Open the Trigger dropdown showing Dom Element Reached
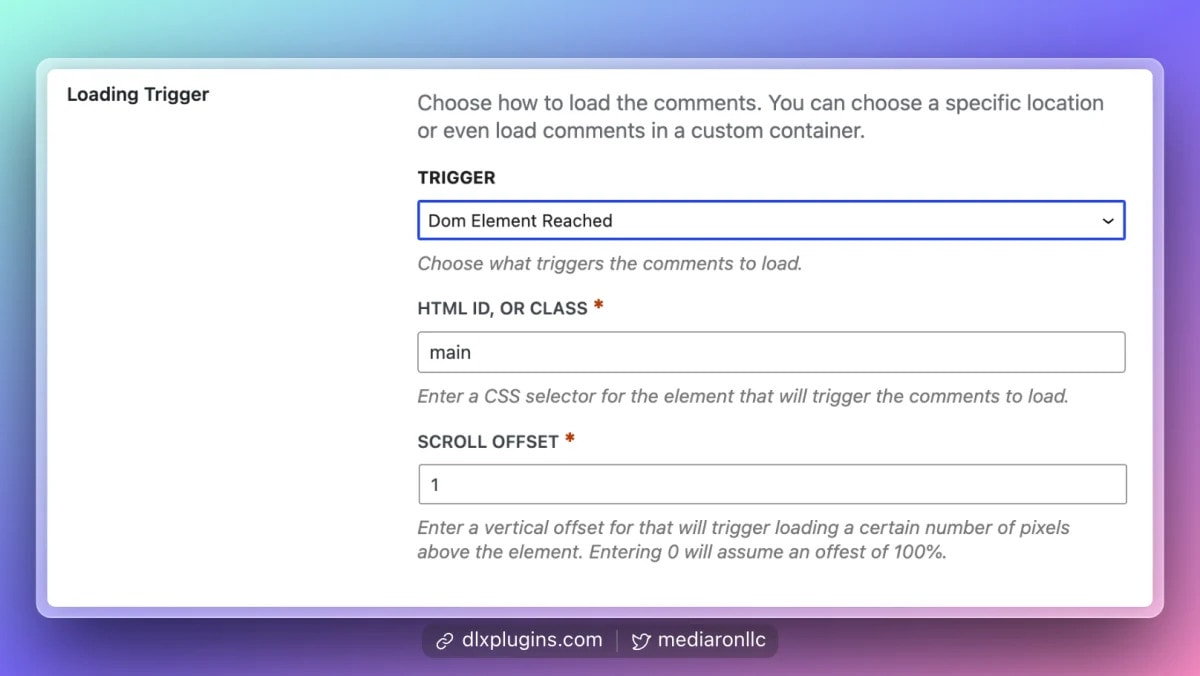Screen dimensions: 1200x676 (x=770, y=220)
